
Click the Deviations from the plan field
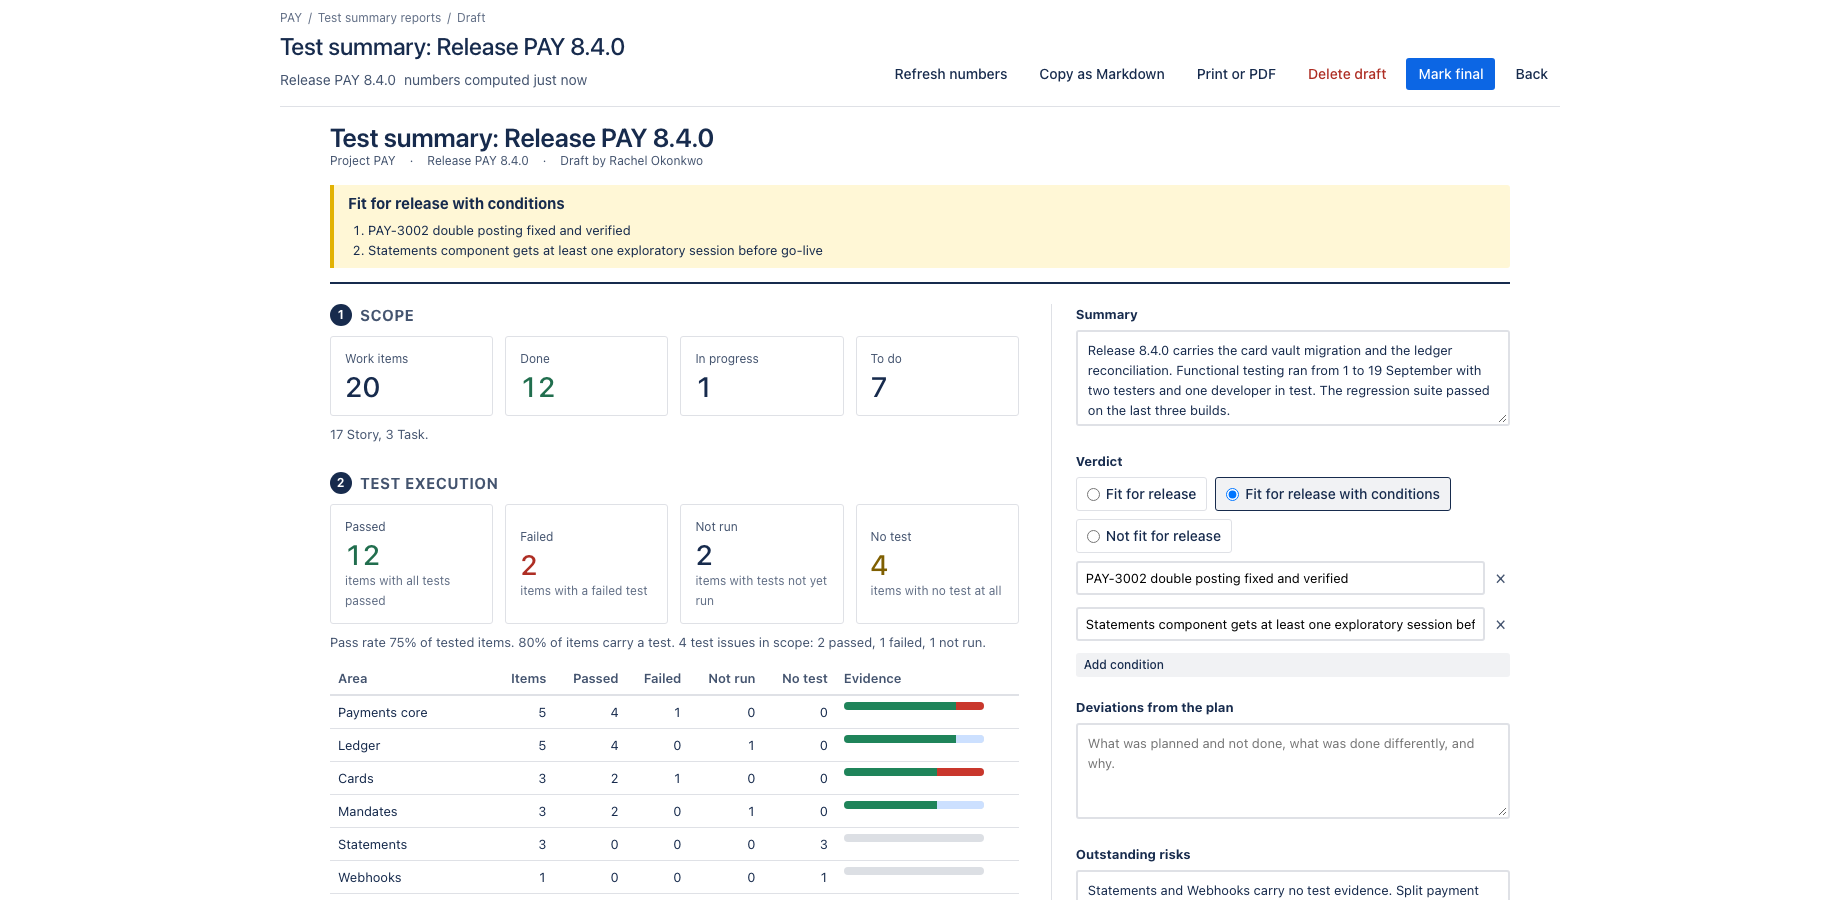[x=1293, y=771]
